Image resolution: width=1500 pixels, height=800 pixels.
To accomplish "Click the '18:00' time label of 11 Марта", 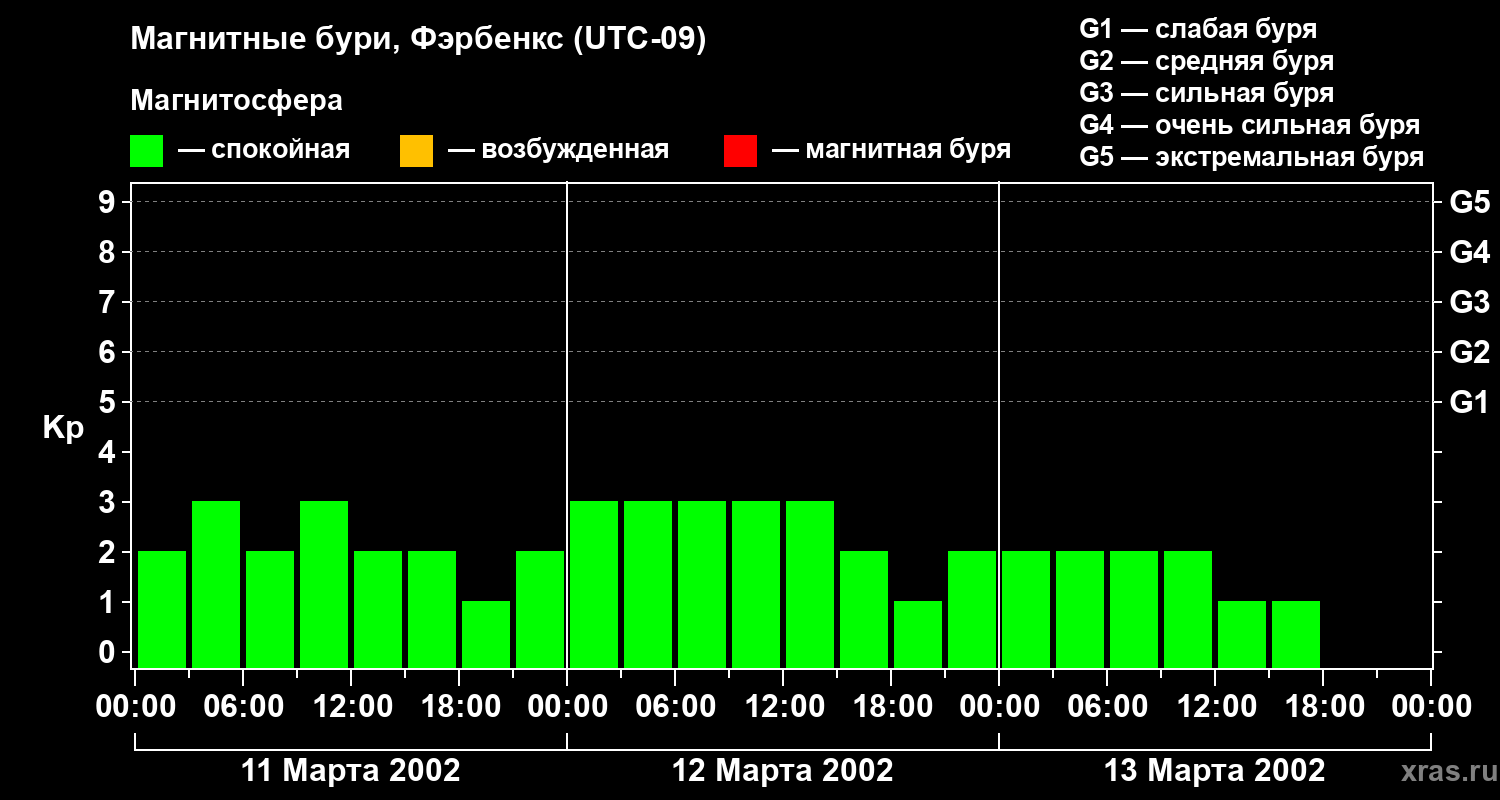I will point(459,707).
